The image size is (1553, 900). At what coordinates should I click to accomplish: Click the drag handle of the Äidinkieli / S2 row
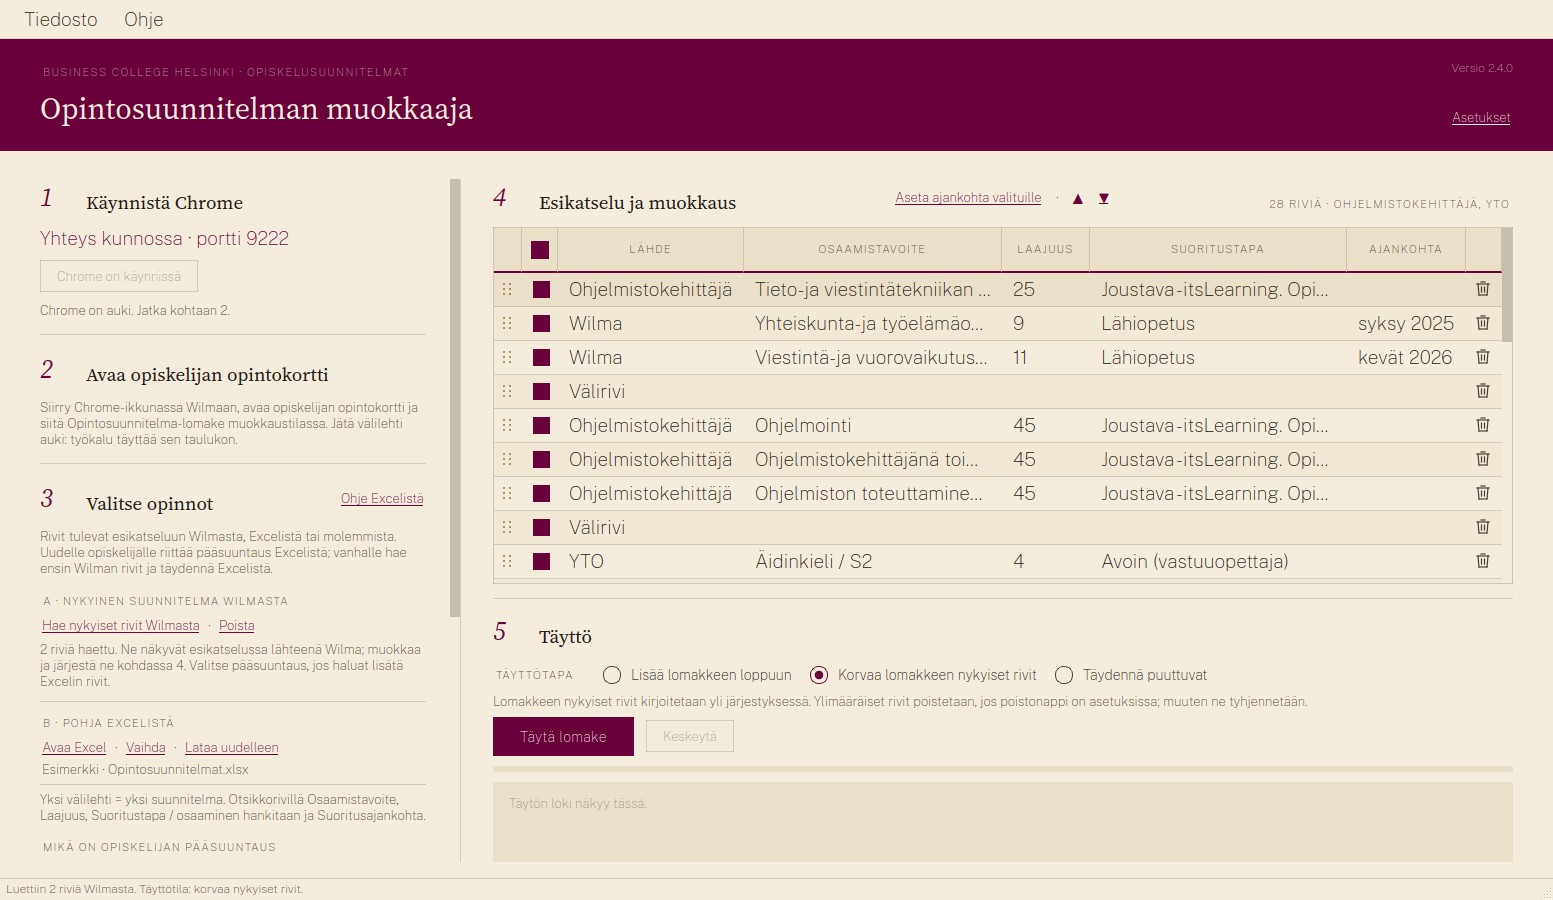[507, 561]
